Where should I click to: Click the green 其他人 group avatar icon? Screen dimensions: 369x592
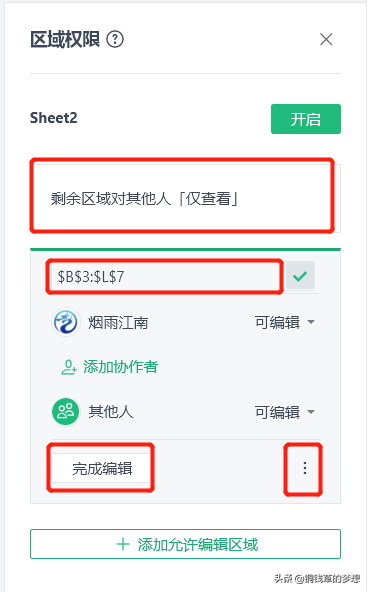(x=65, y=412)
